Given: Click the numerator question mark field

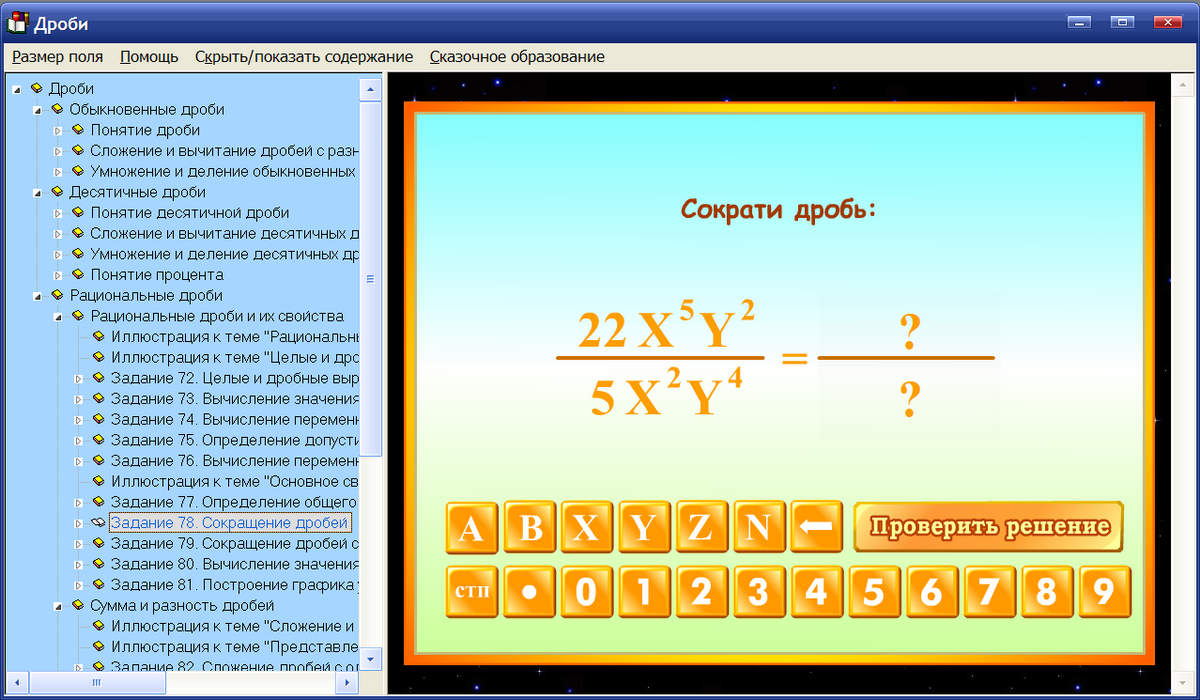Looking at the screenshot, I should [909, 331].
